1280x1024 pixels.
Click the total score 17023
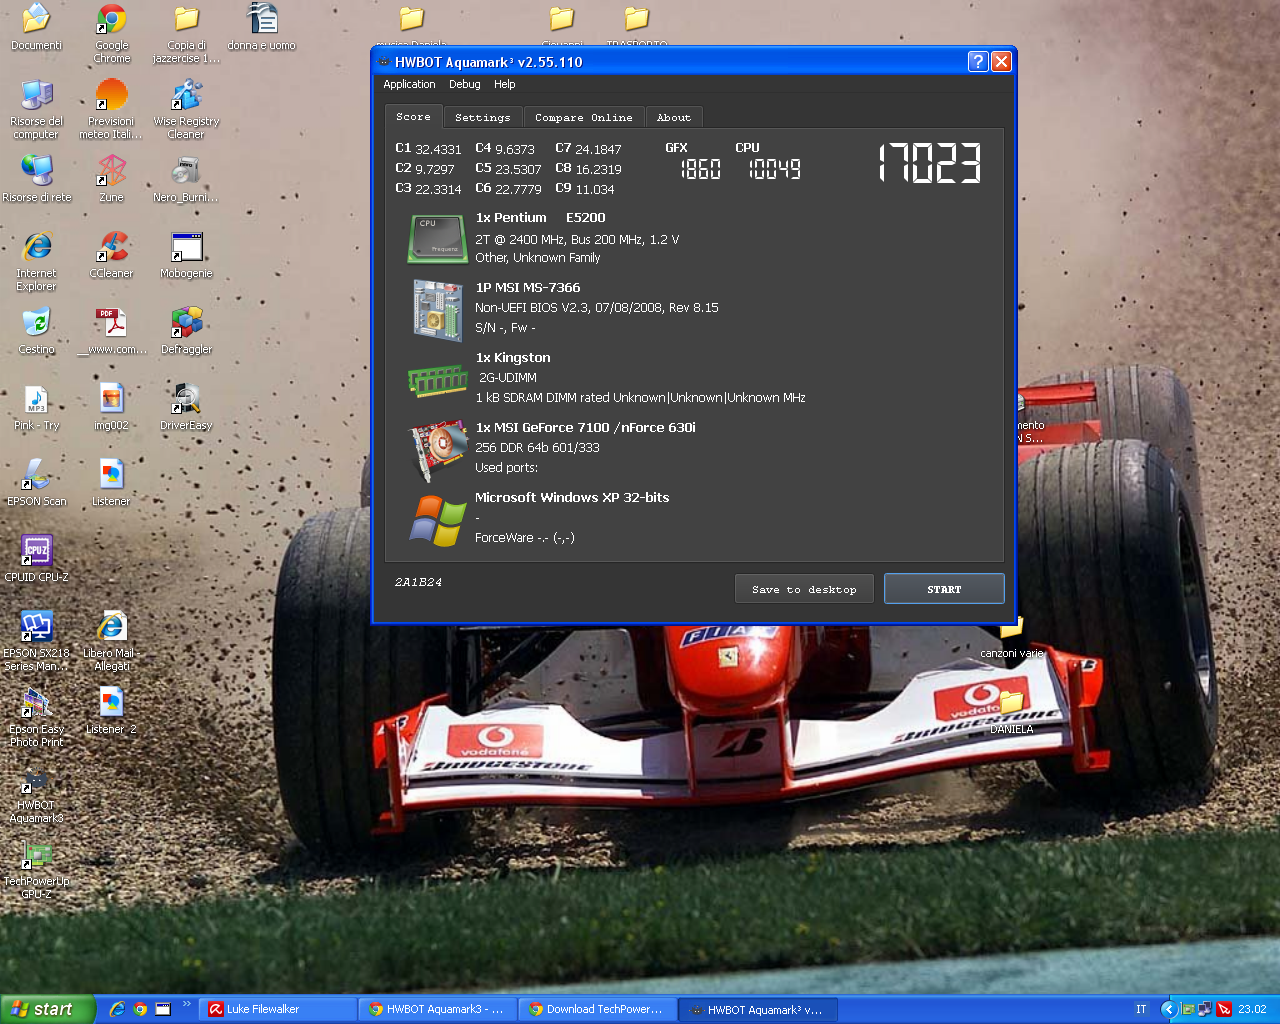pyautogui.click(x=930, y=163)
